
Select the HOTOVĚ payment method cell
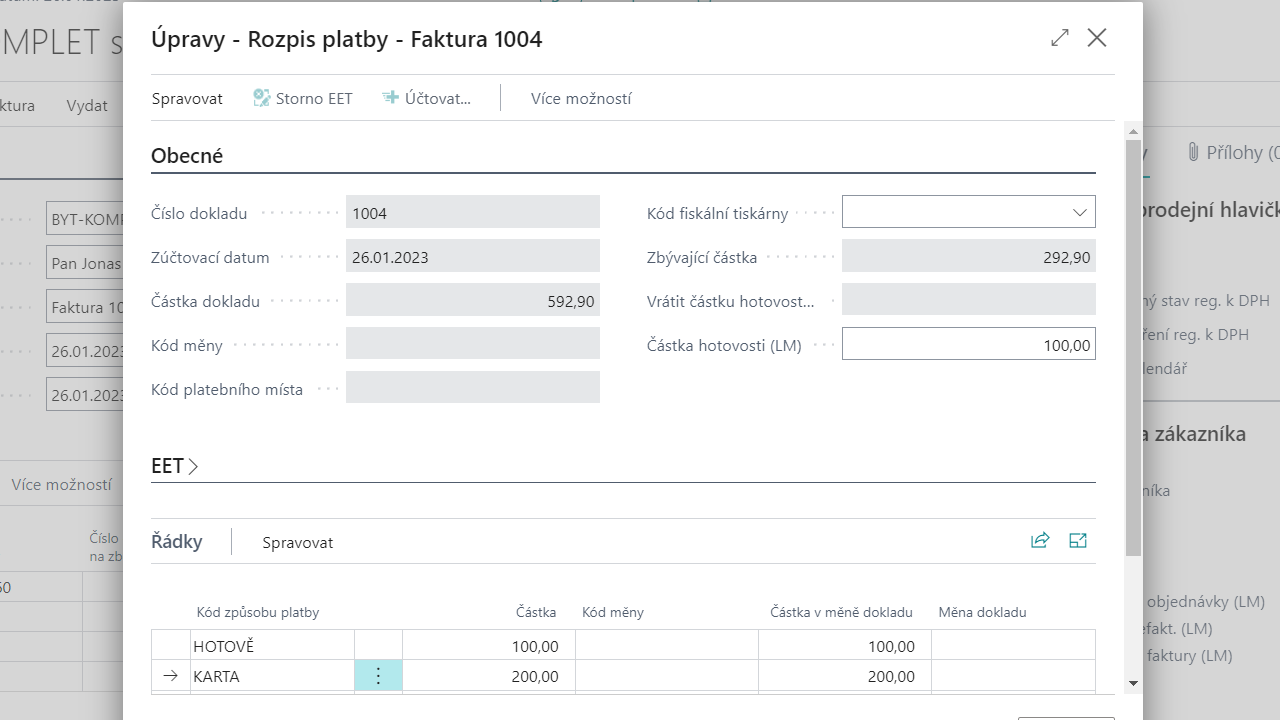tap(271, 646)
